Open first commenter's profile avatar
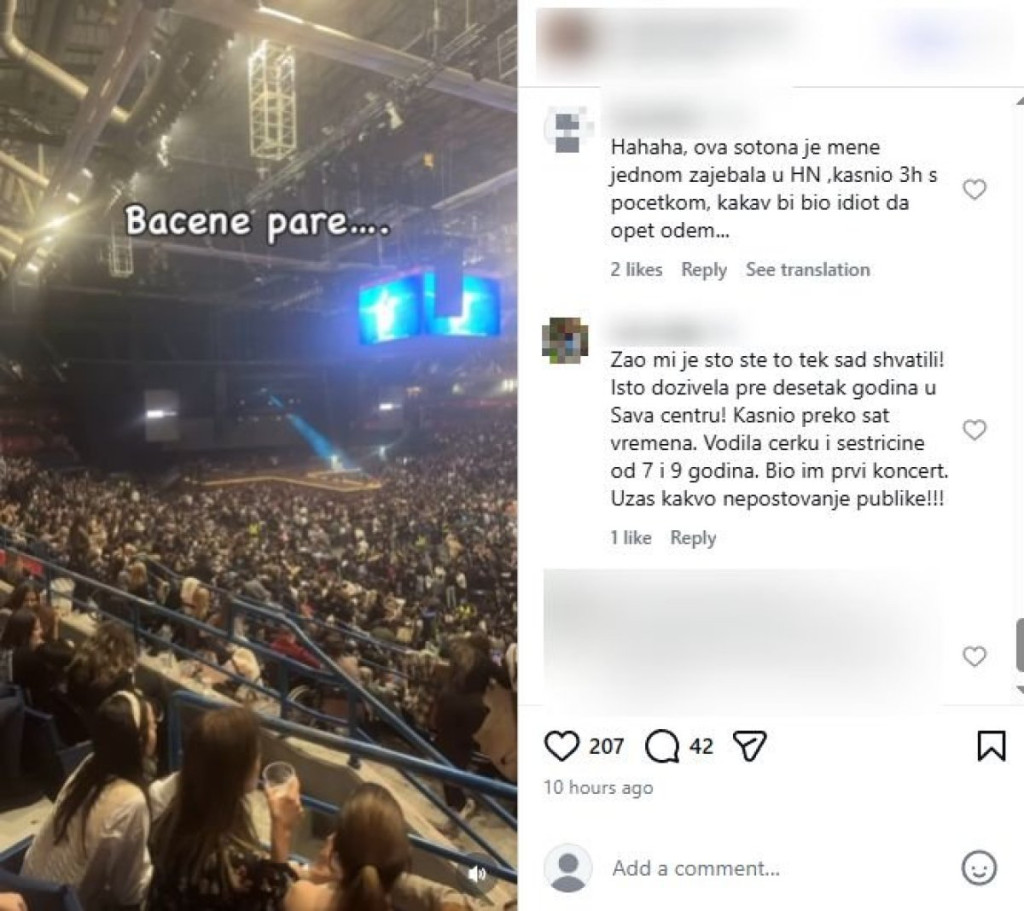1024x911 pixels. (x=566, y=131)
